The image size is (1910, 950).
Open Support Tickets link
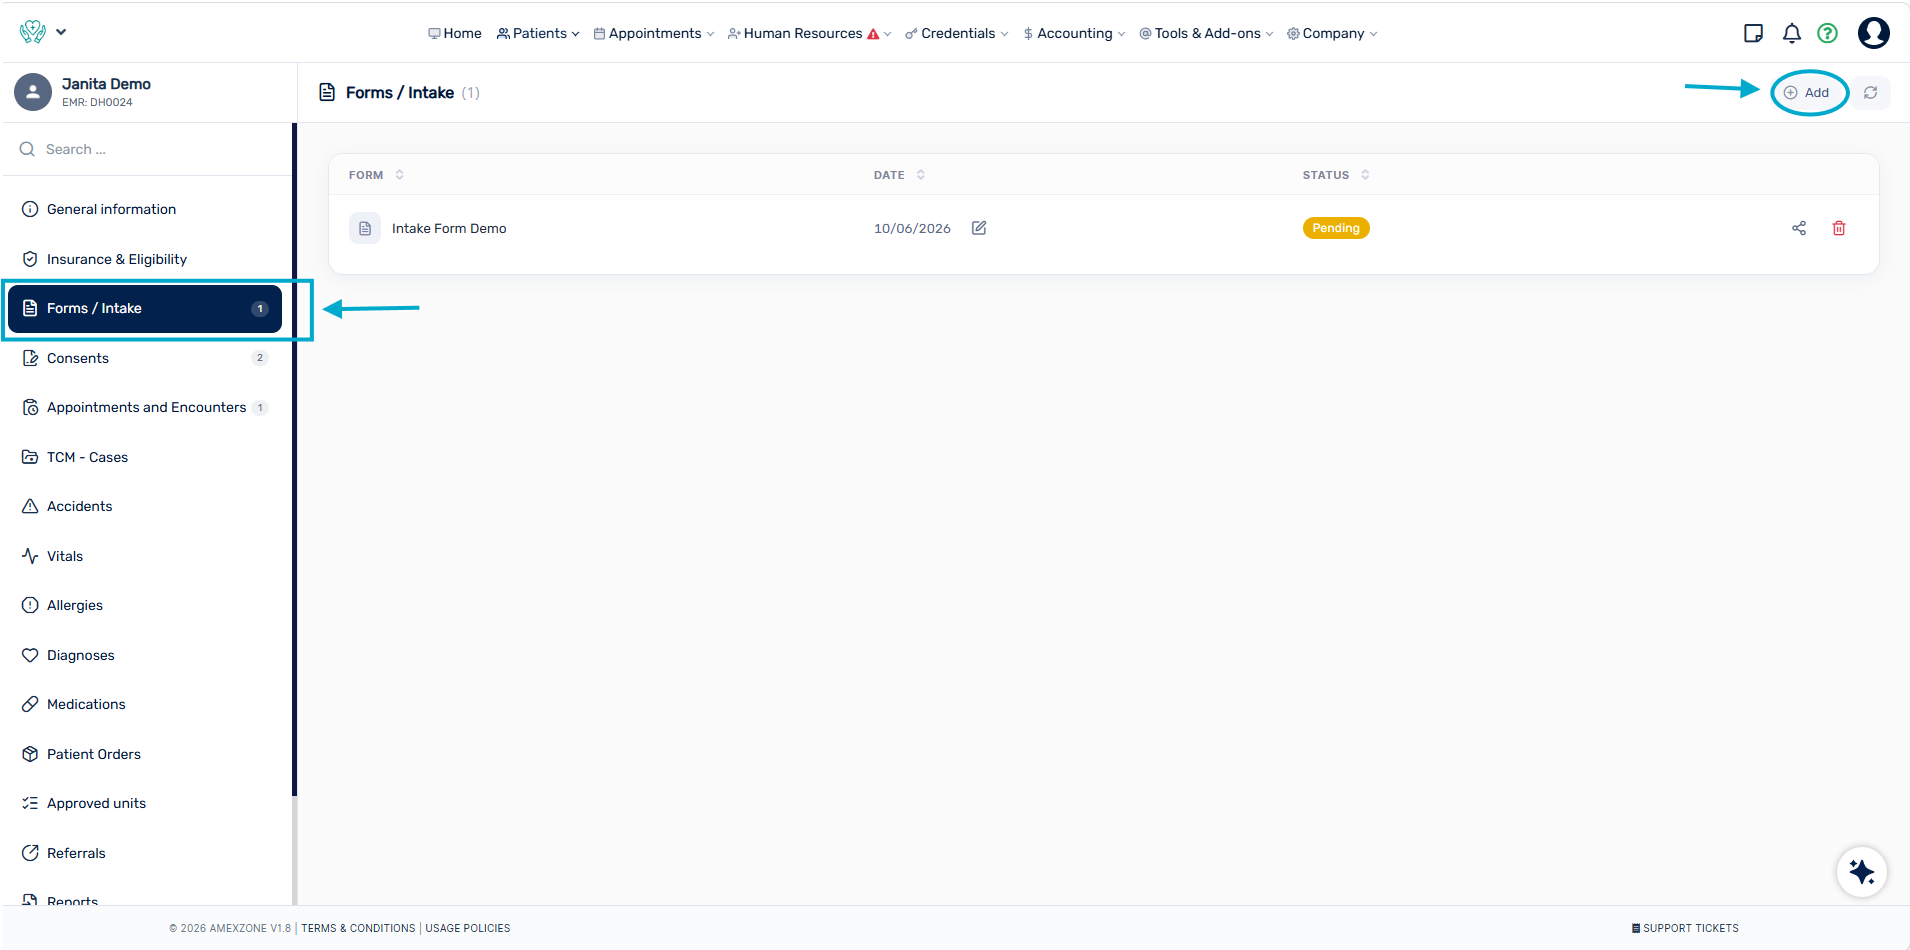coord(1685,928)
